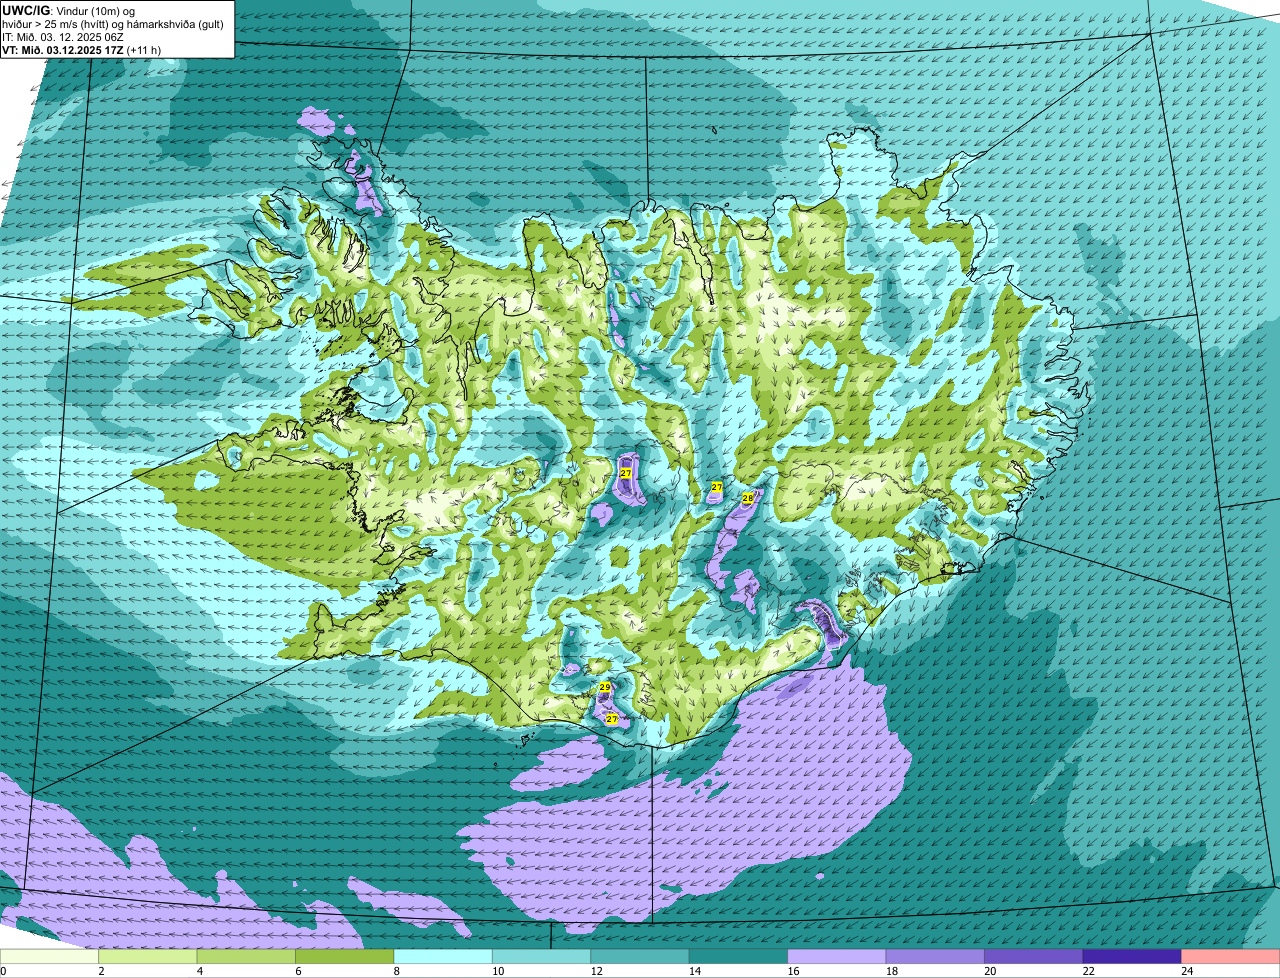Click the 10–12 turquoise legend swatch

[x=542, y=956]
